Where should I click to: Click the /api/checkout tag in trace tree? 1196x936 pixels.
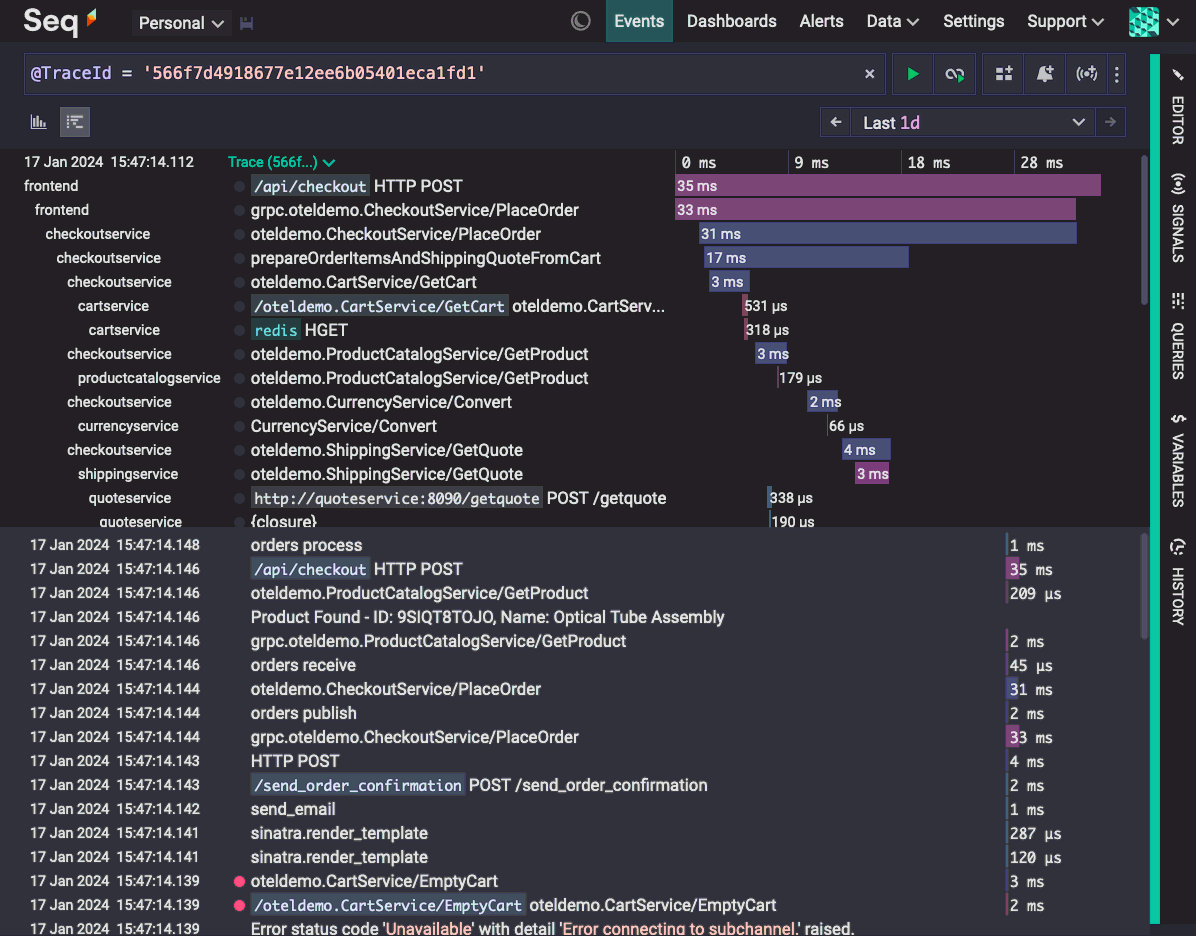pos(310,186)
